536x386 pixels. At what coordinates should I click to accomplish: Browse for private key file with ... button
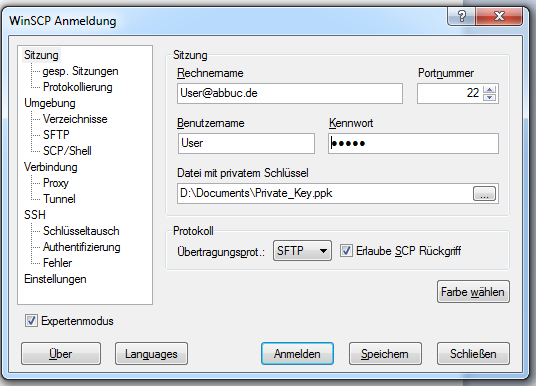tap(484, 194)
